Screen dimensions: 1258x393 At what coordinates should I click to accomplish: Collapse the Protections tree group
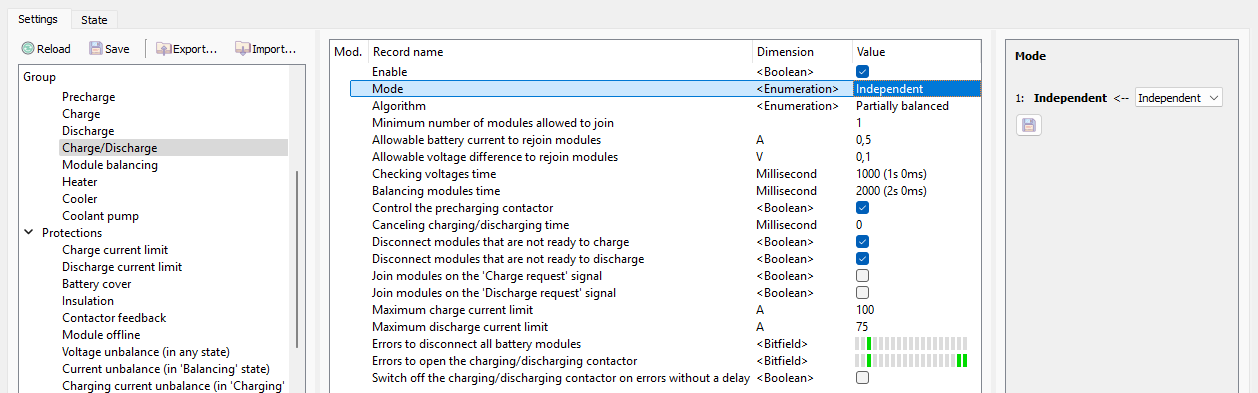pyautogui.click(x=28, y=233)
